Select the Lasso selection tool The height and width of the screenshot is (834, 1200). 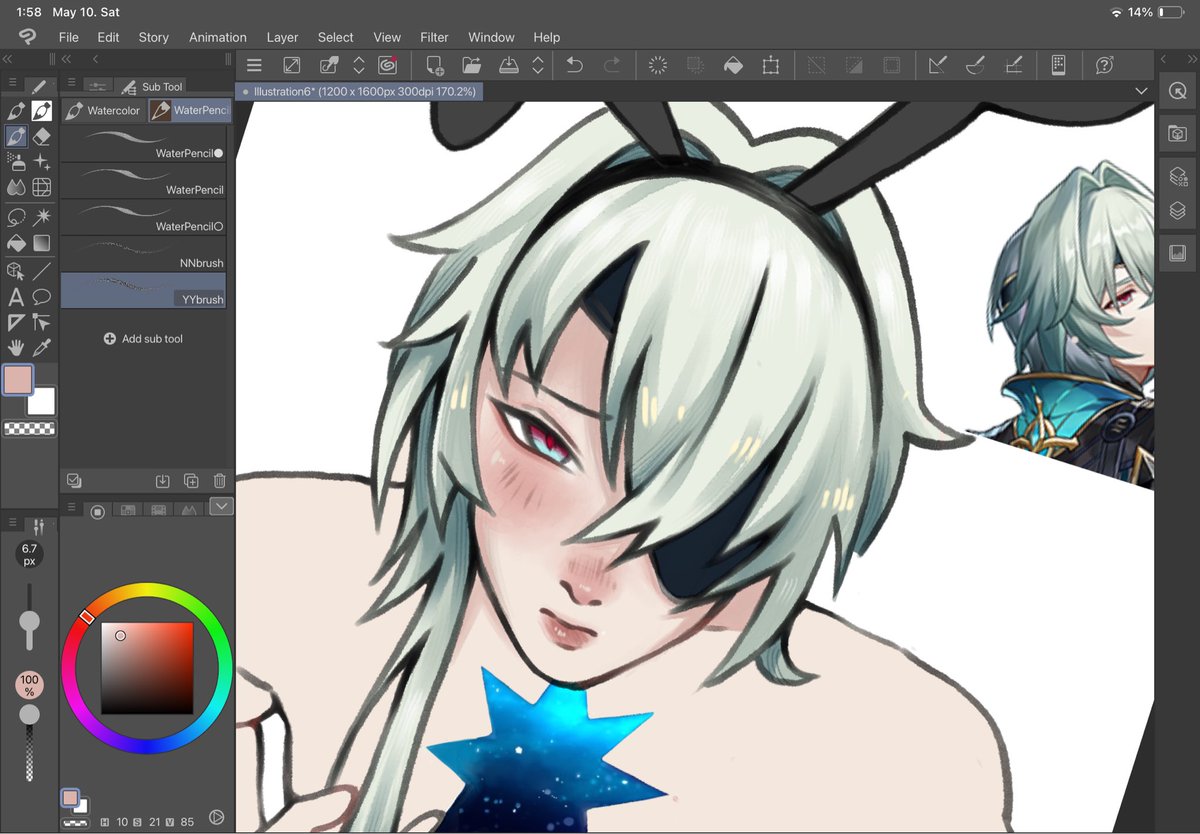tap(16, 216)
